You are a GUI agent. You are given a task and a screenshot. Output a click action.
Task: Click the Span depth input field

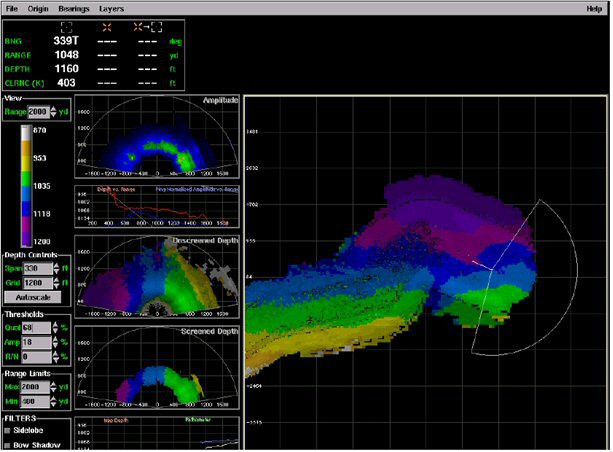point(38,268)
